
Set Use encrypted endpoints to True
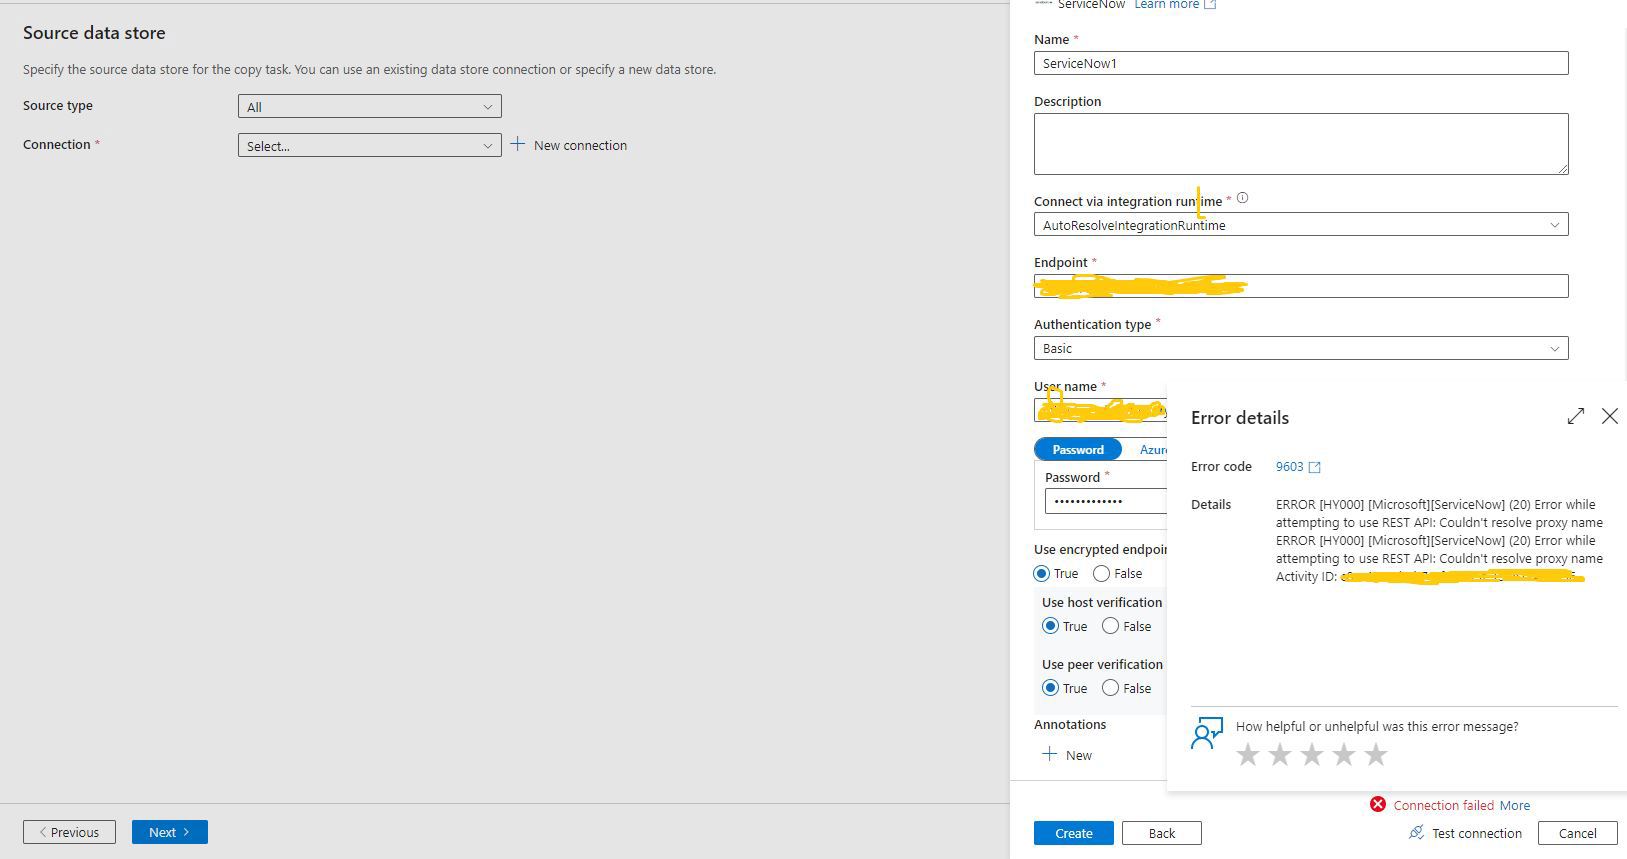point(1041,573)
